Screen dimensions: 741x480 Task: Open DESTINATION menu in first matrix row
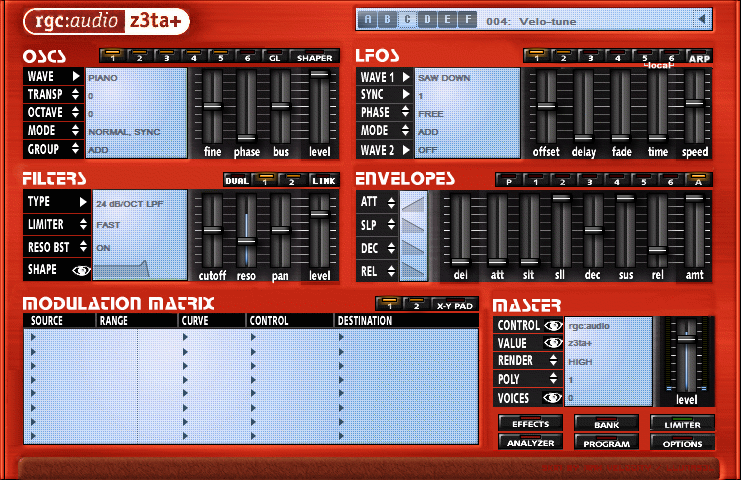341,337
